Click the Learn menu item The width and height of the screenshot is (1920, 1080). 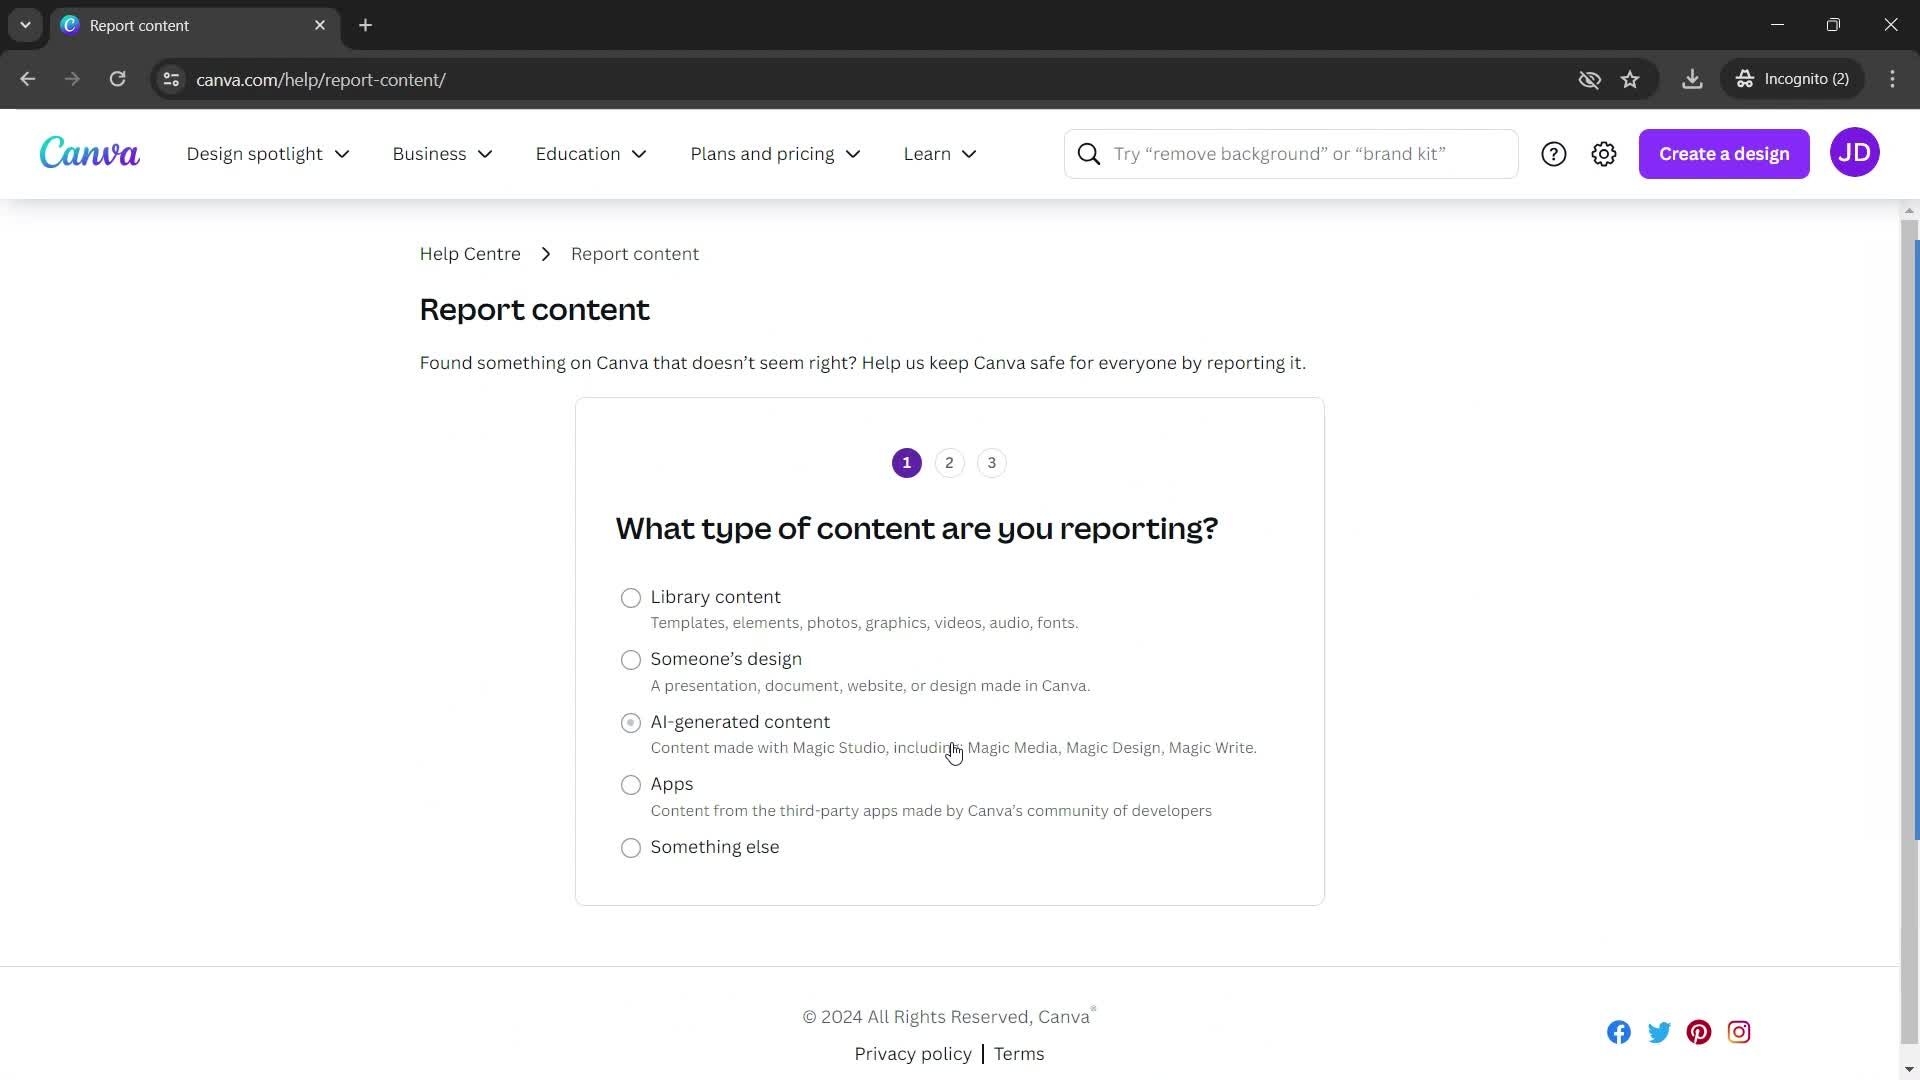[939, 154]
